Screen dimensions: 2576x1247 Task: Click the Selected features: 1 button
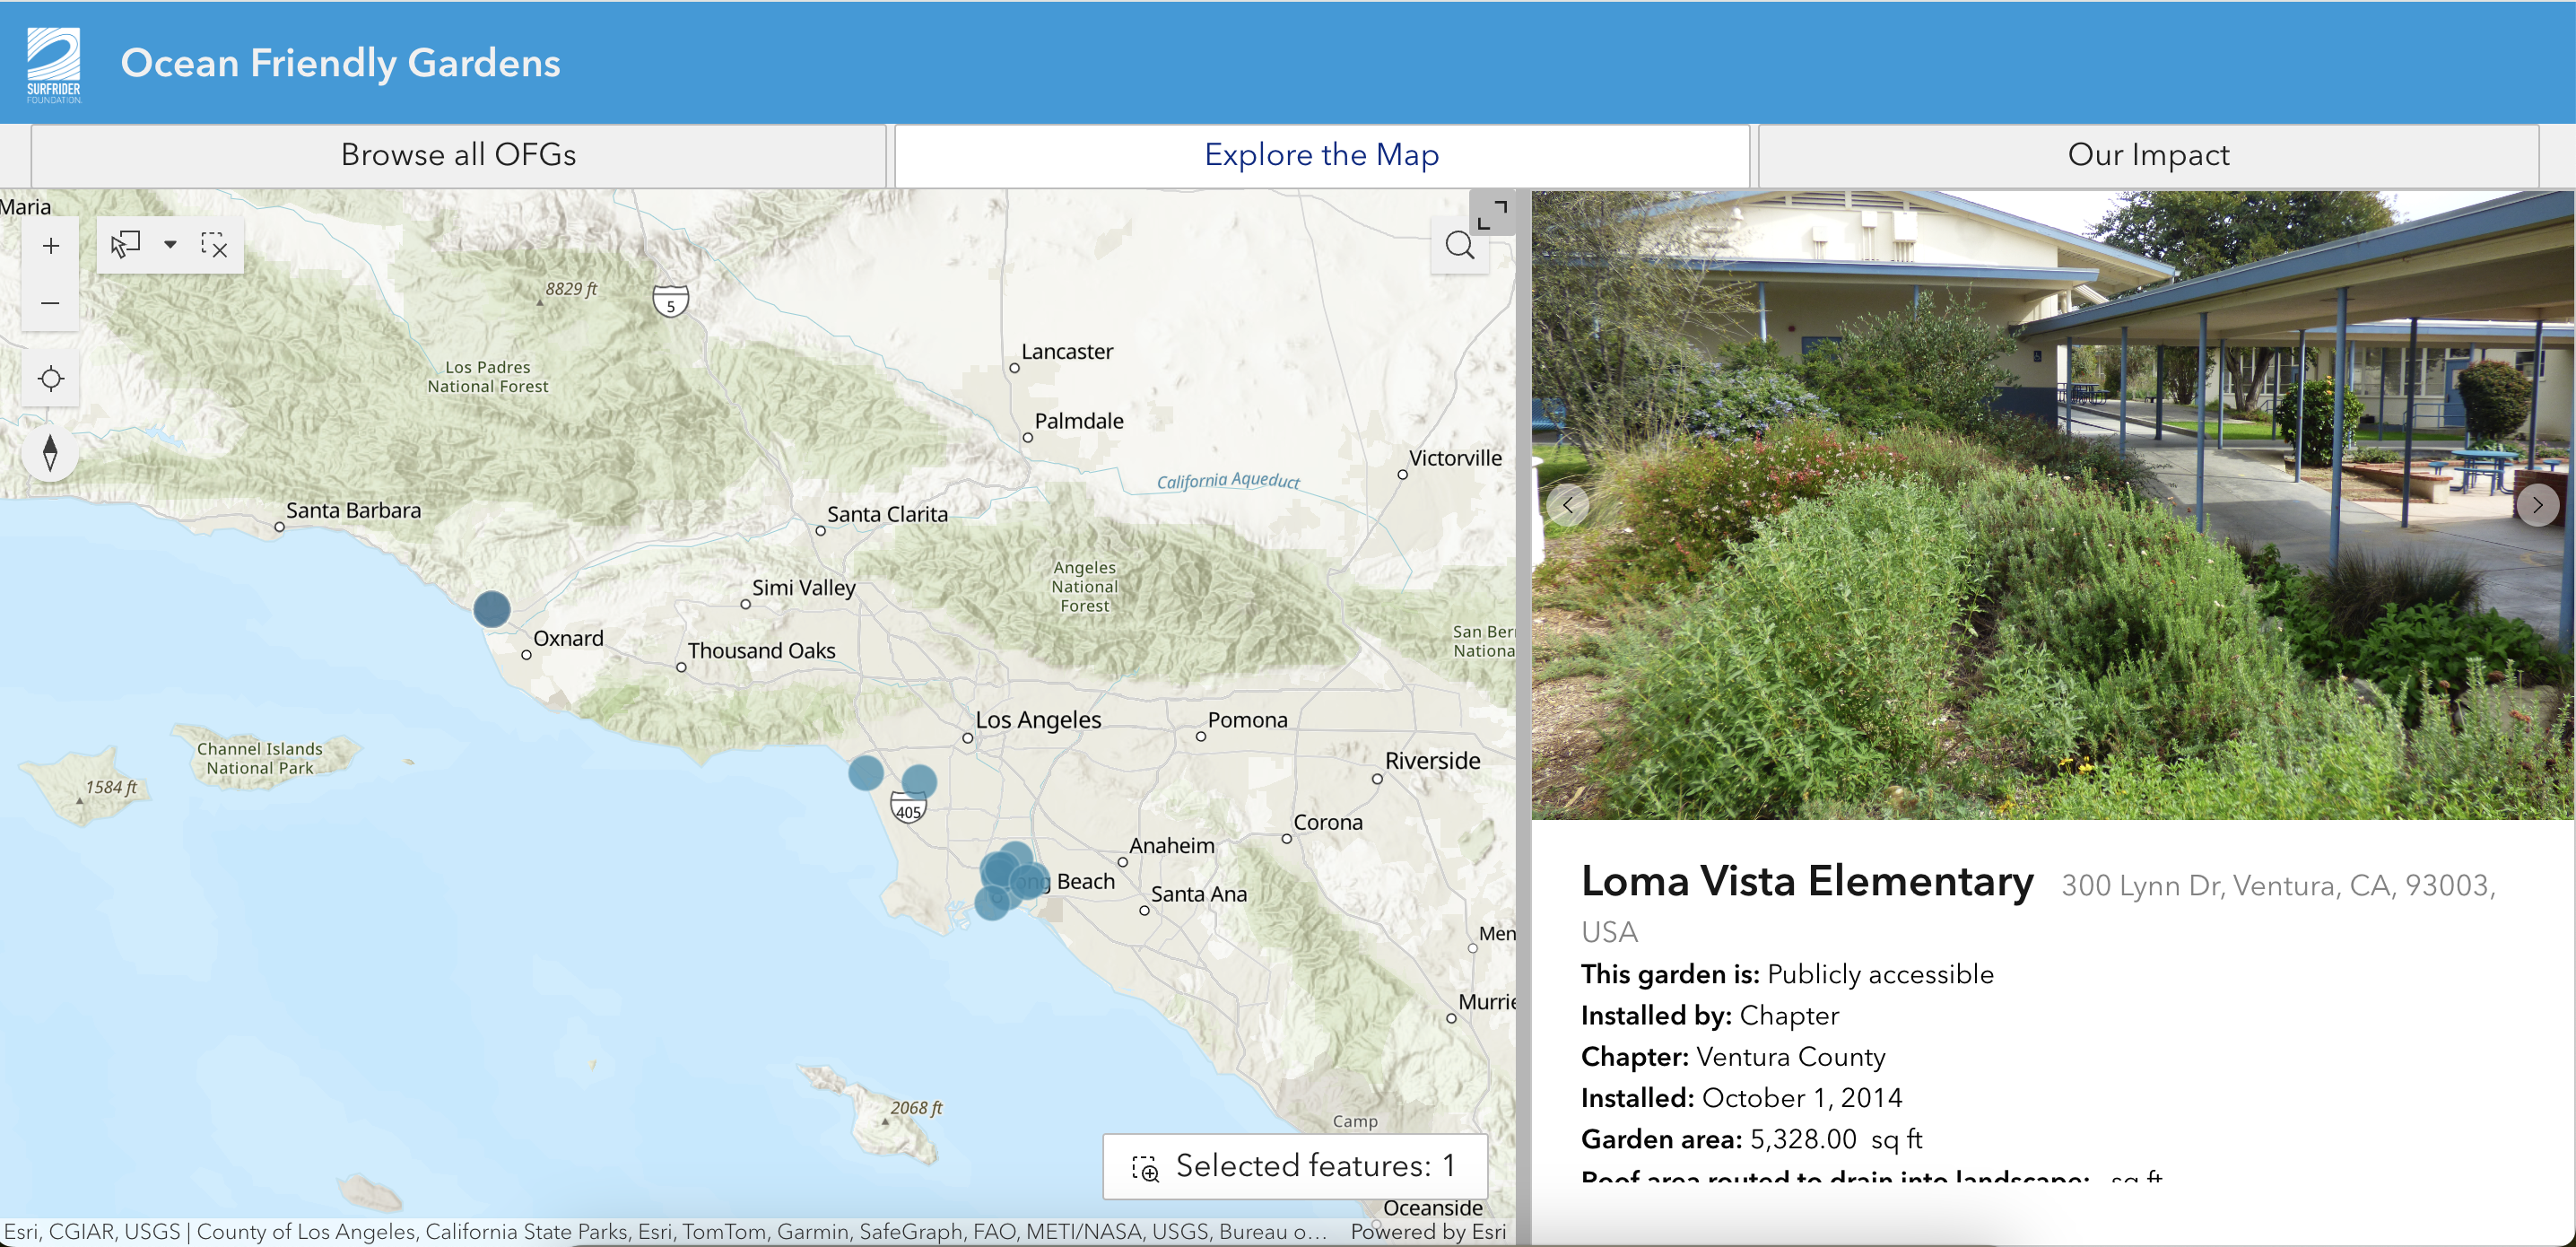pyautogui.click(x=1295, y=1165)
